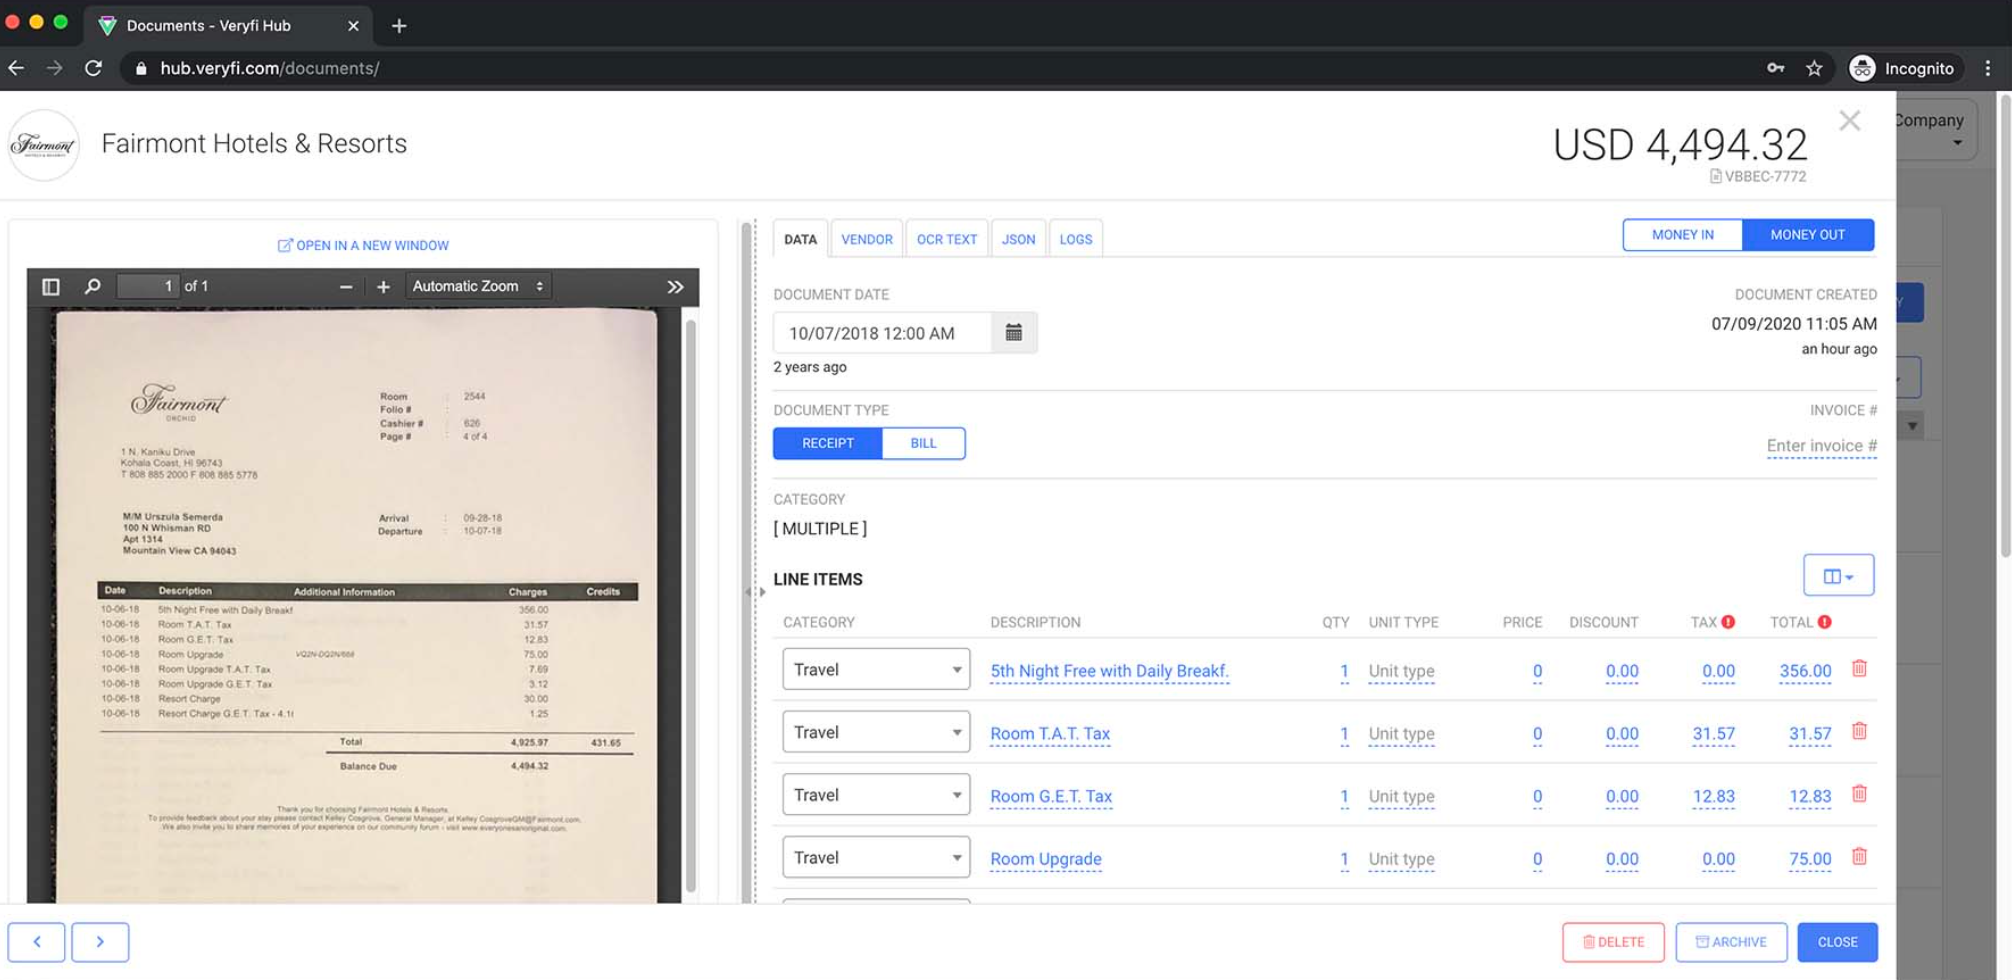The width and height of the screenshot is (2012, 980).
Task: Click the [ MULTIPLE ] category value
Action: pyautogui.click(x=820, y=529)
